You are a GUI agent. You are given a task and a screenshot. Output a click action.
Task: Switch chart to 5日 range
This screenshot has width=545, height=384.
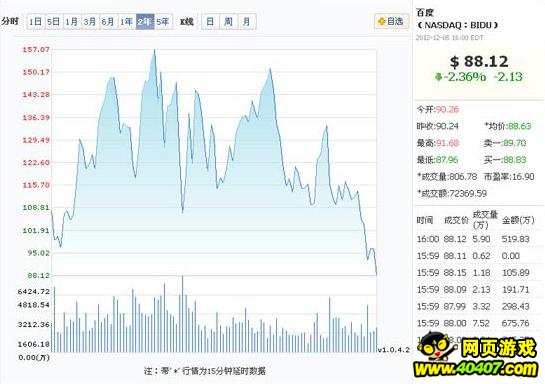[54, 22]
